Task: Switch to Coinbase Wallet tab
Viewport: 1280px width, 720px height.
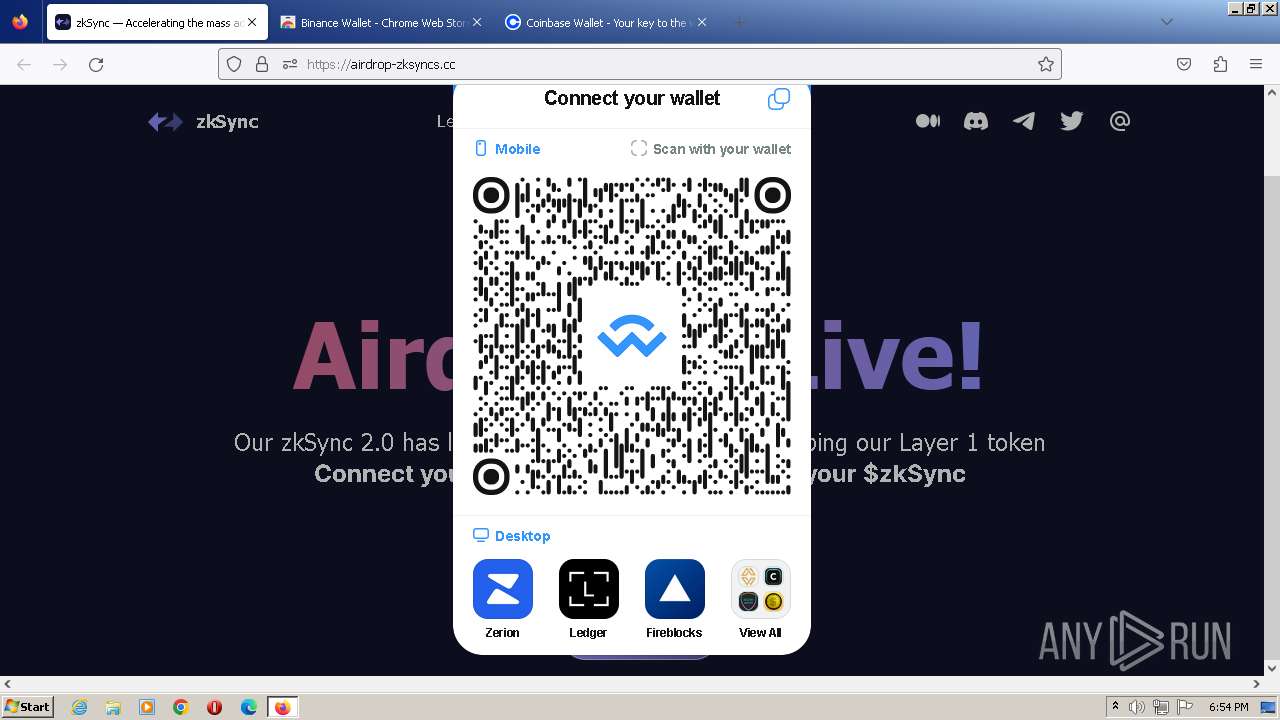Action: [607, 22]
